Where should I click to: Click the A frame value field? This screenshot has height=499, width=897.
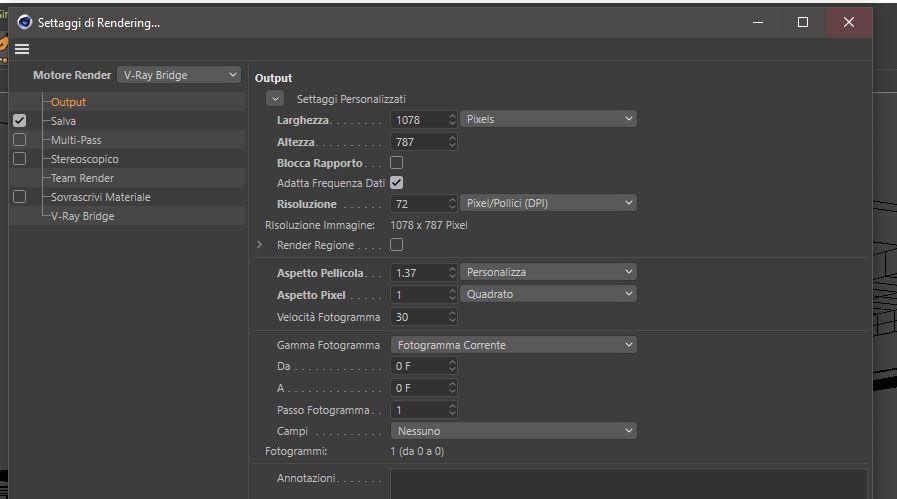[x=419, y=388]
